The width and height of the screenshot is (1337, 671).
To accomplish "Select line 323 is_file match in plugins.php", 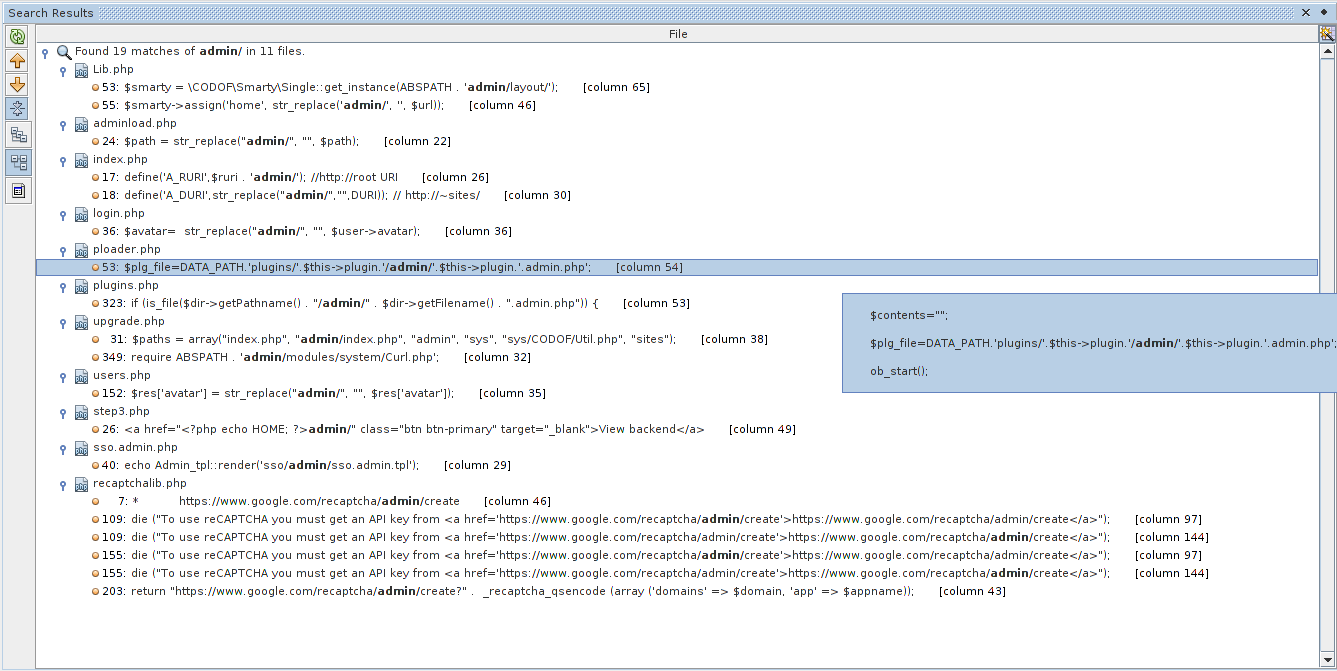I will pos(391,304).
